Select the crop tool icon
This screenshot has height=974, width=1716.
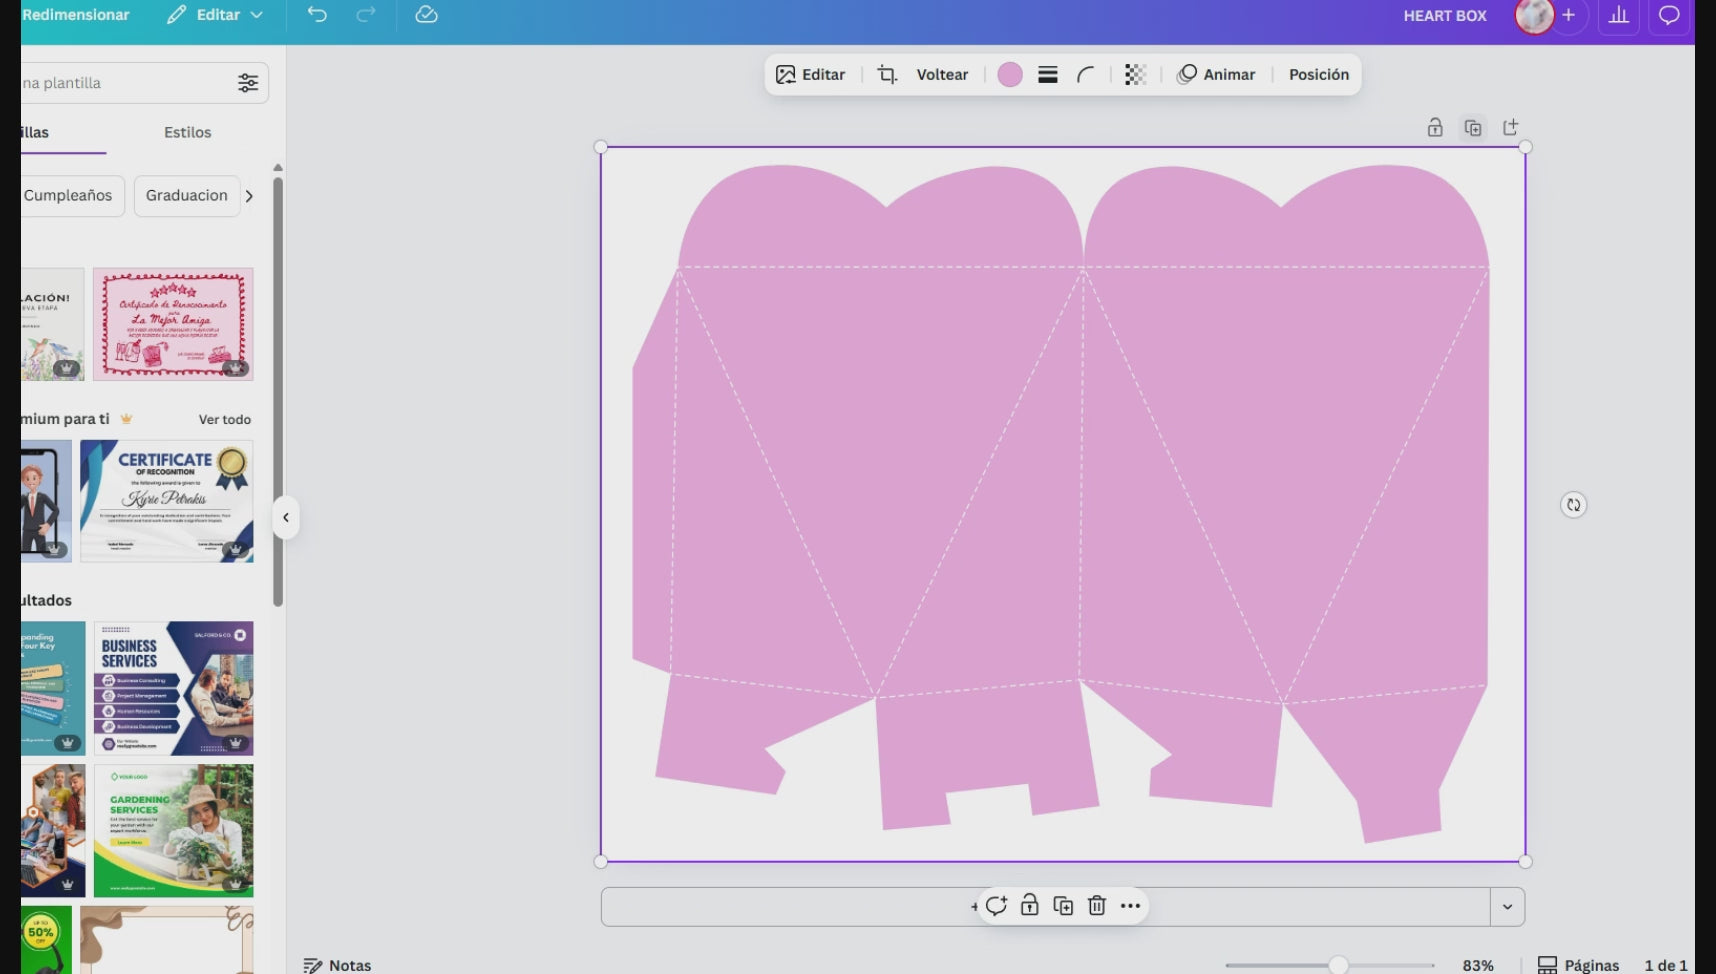(887, 75)
